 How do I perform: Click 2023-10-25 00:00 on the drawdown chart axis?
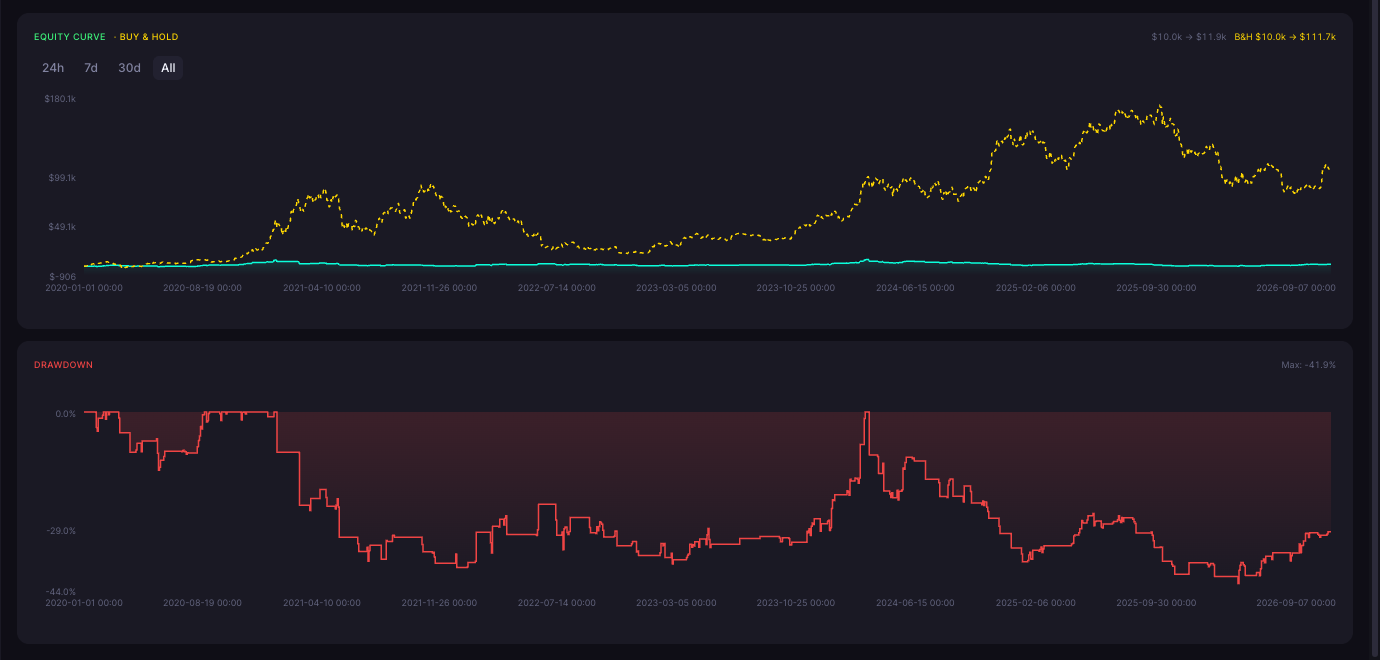tap(796, 604)
